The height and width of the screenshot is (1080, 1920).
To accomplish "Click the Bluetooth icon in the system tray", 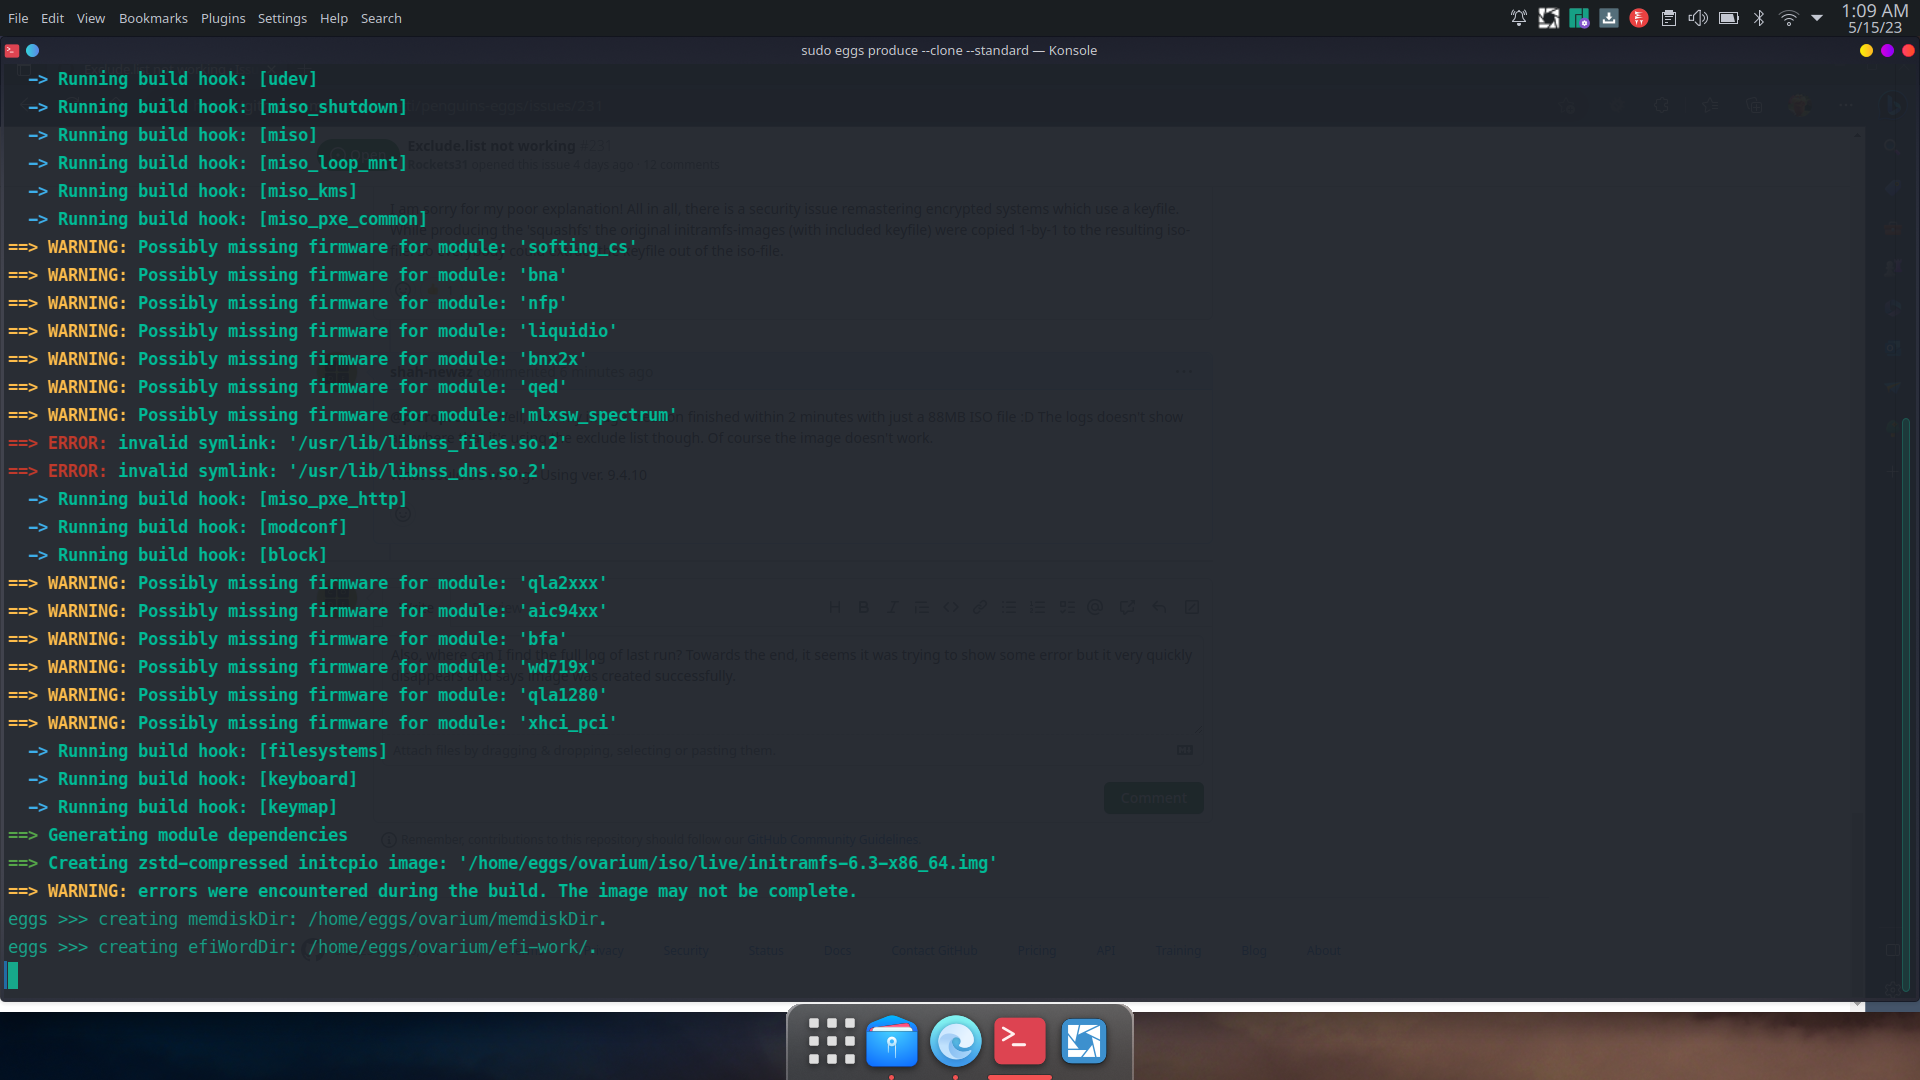I will click(1759, 17).
